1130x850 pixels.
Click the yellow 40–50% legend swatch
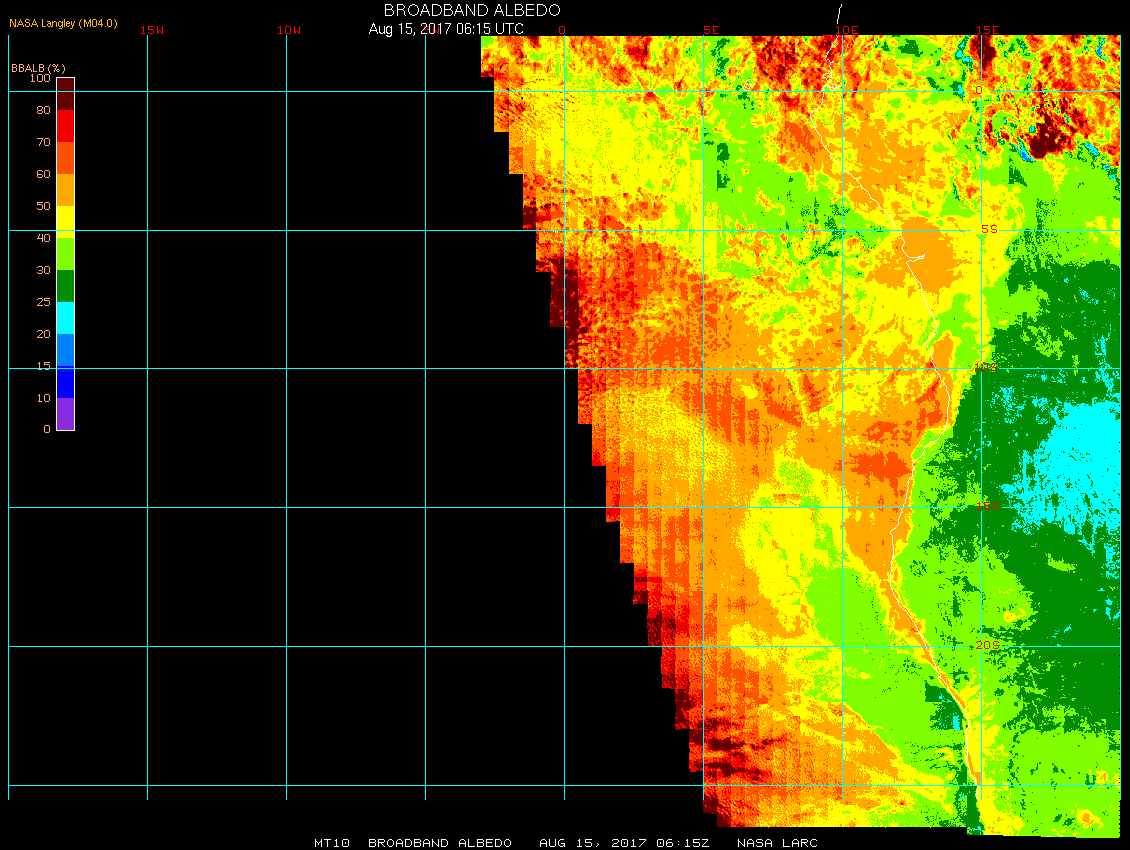pos(65,220)
